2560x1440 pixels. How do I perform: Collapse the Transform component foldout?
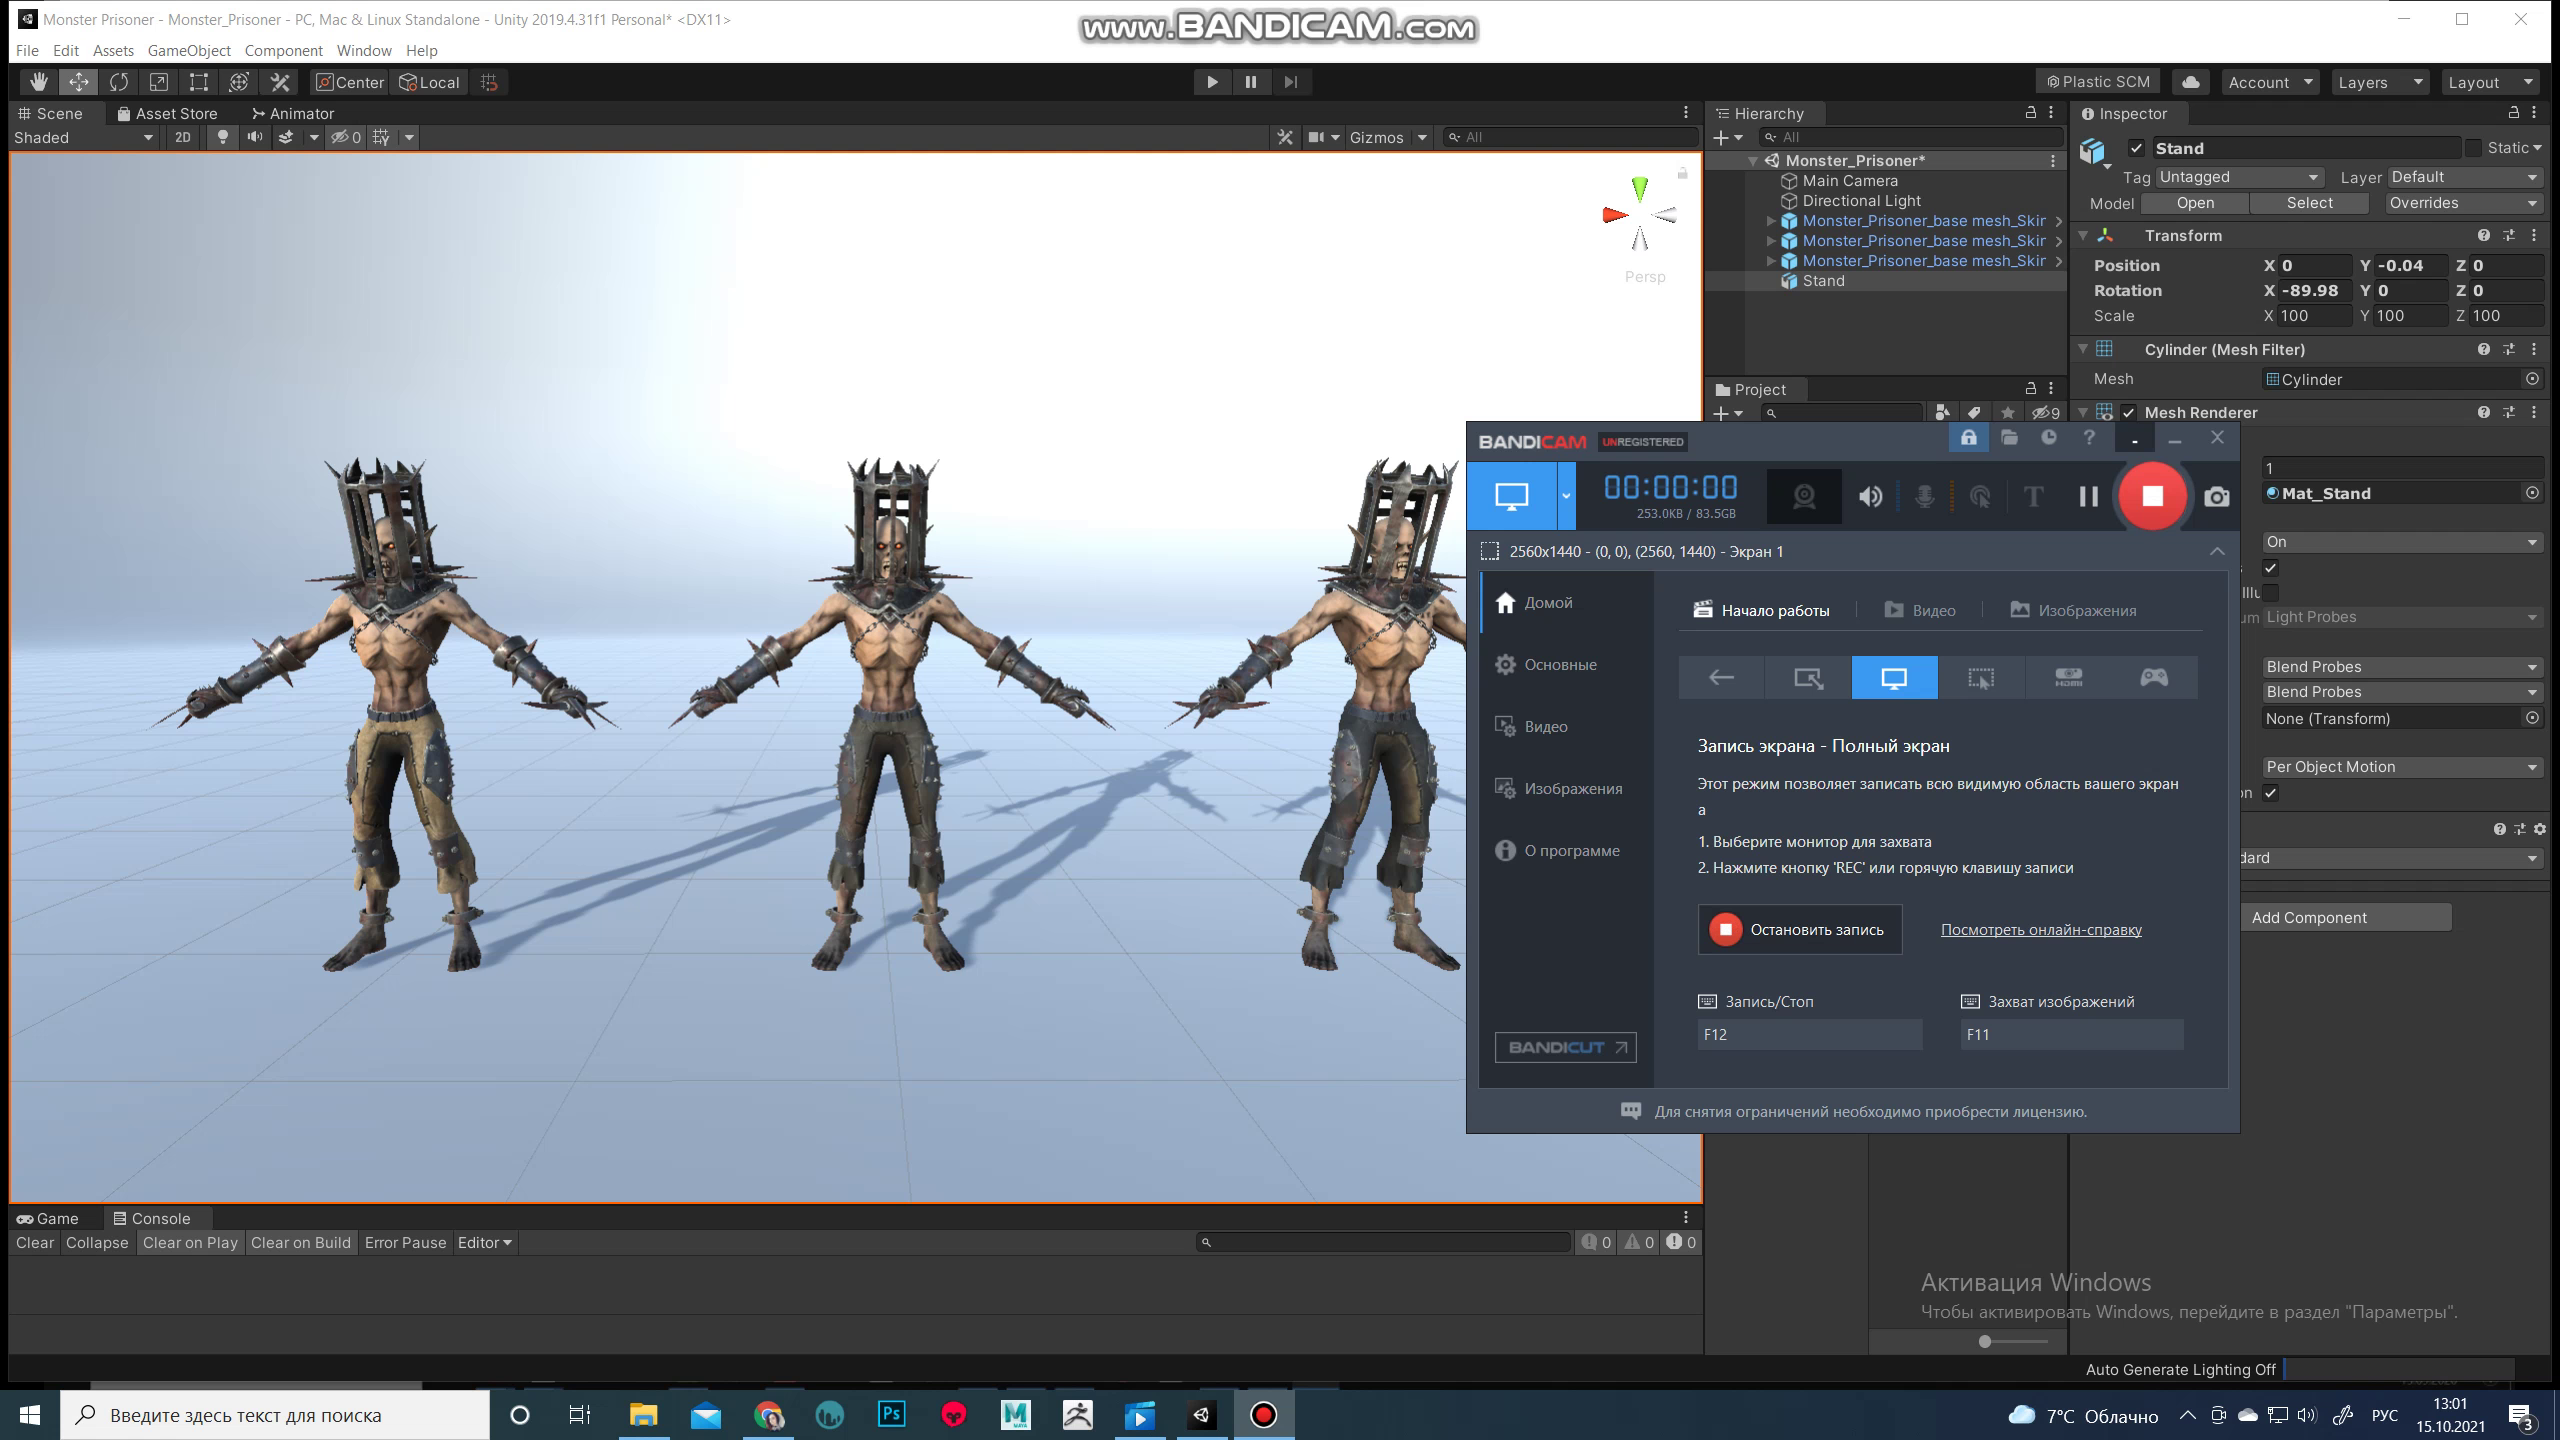pos(2084,236)
